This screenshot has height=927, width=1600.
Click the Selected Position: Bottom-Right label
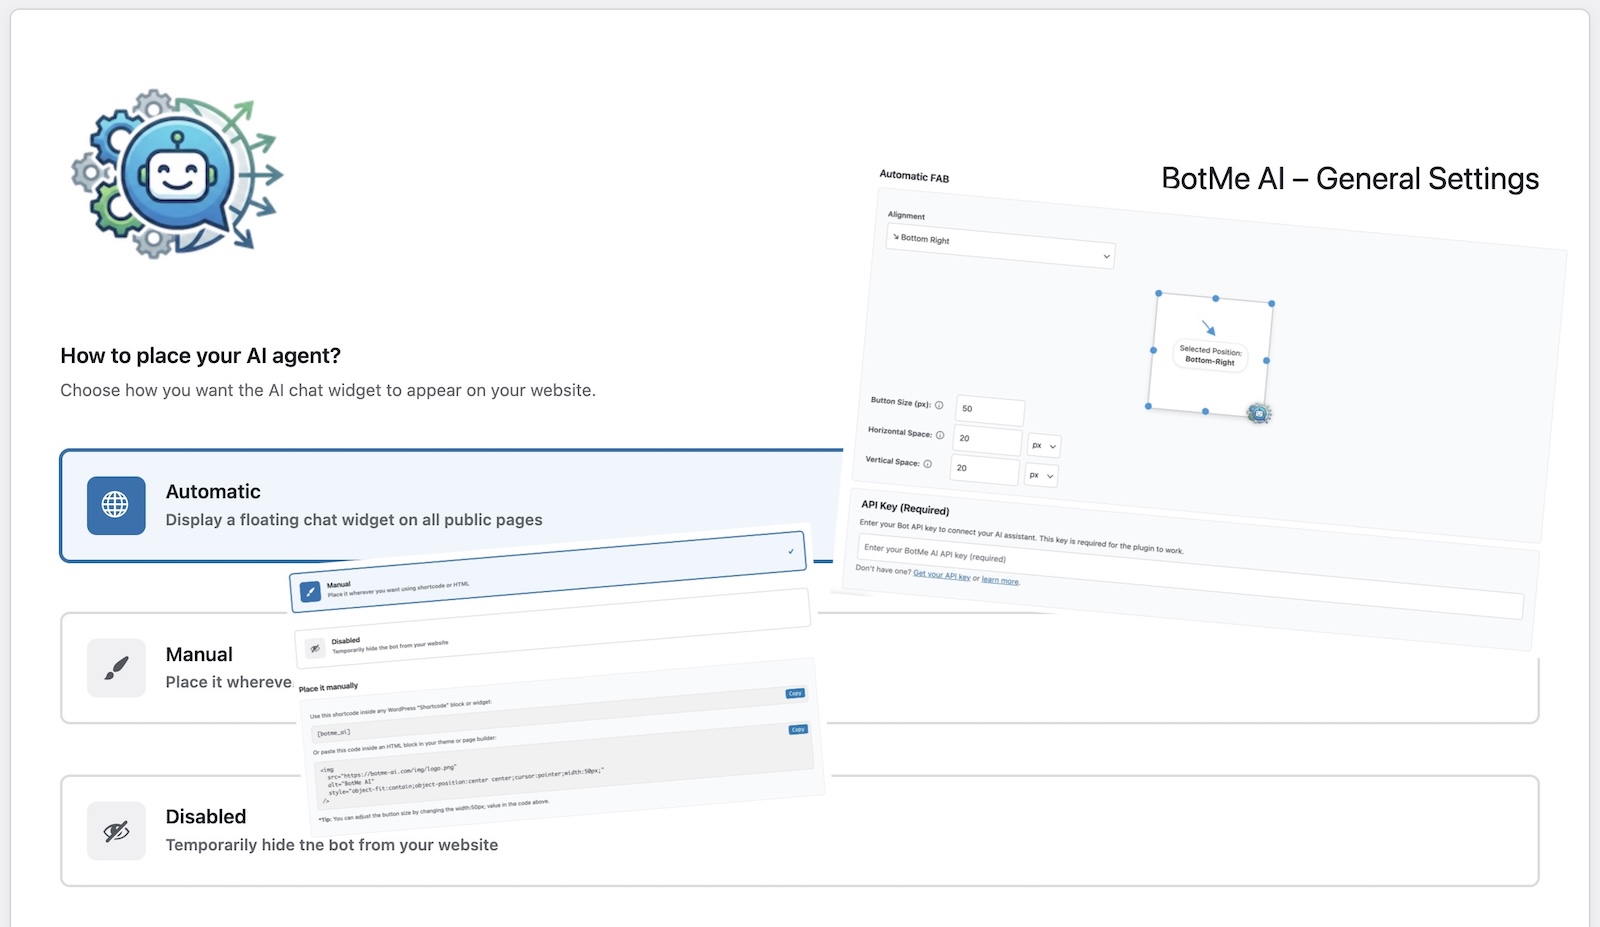(1210, 356)
